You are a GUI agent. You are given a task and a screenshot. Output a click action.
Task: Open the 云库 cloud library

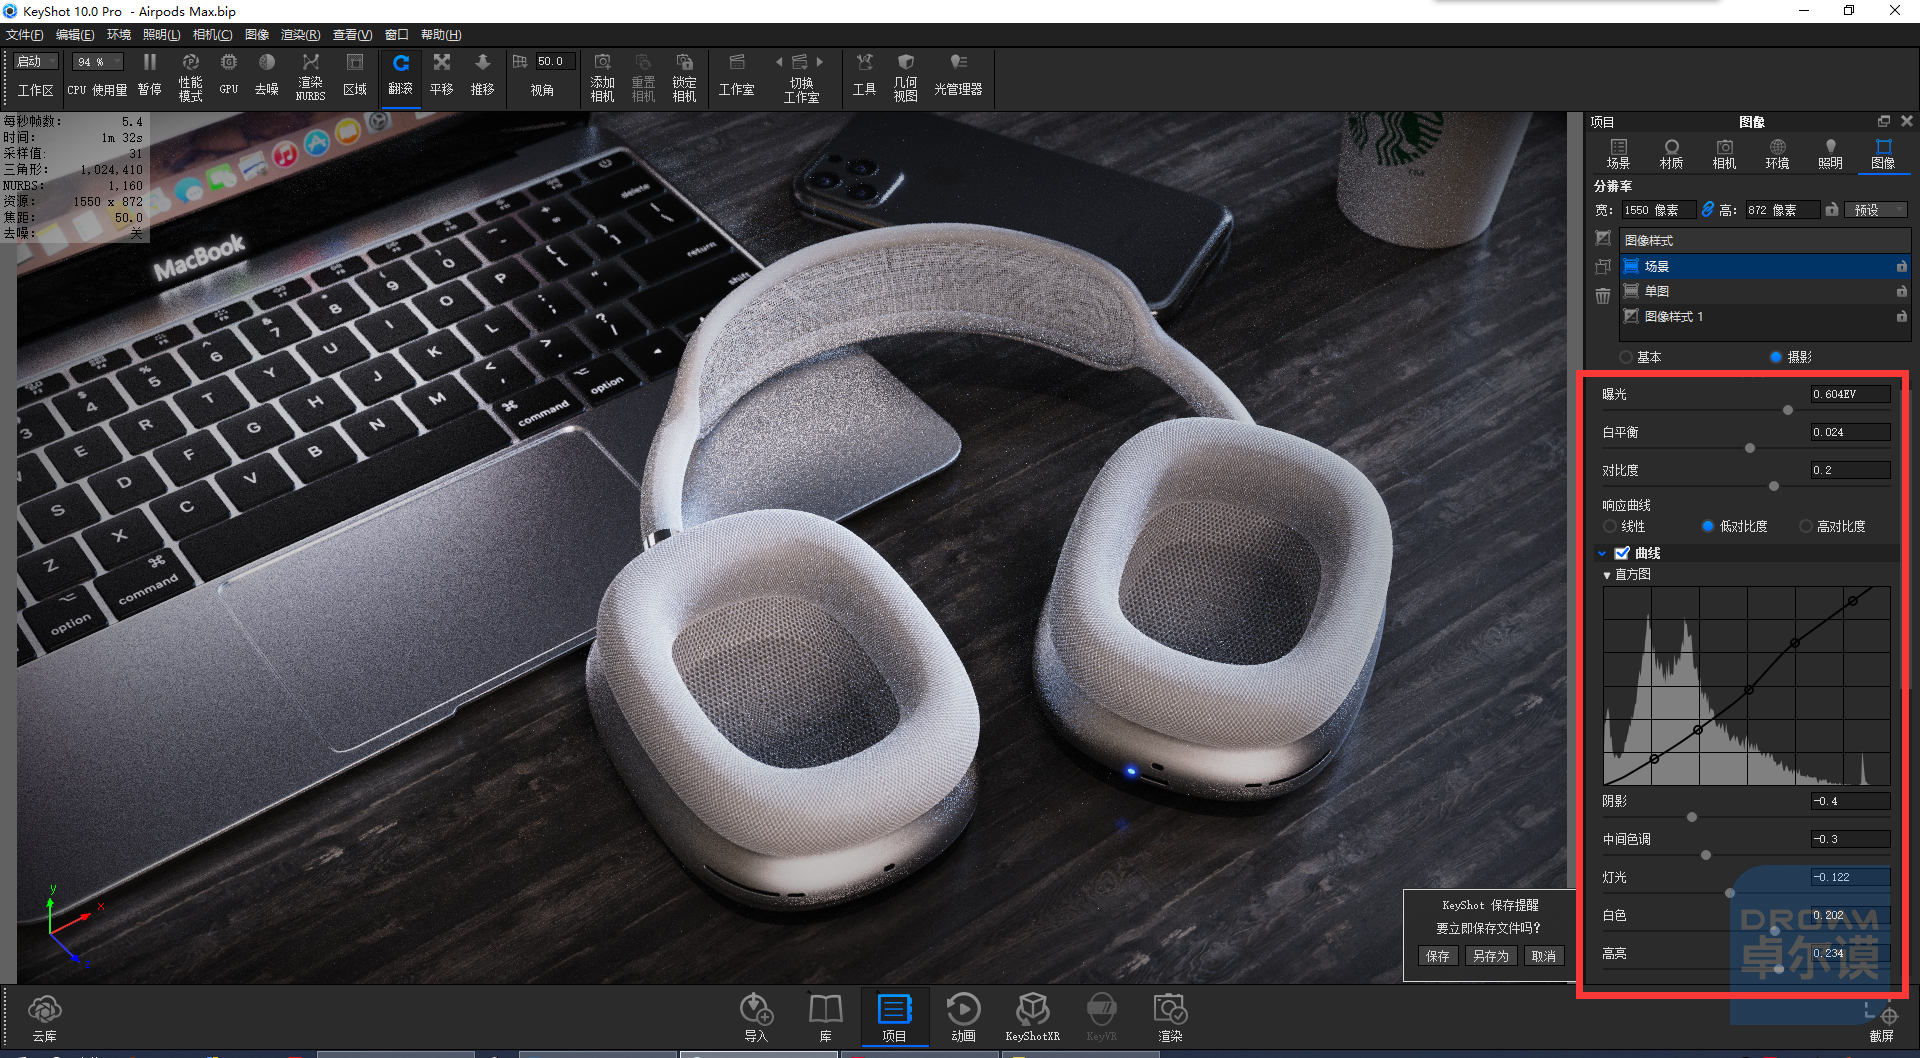pos(44,1010)
